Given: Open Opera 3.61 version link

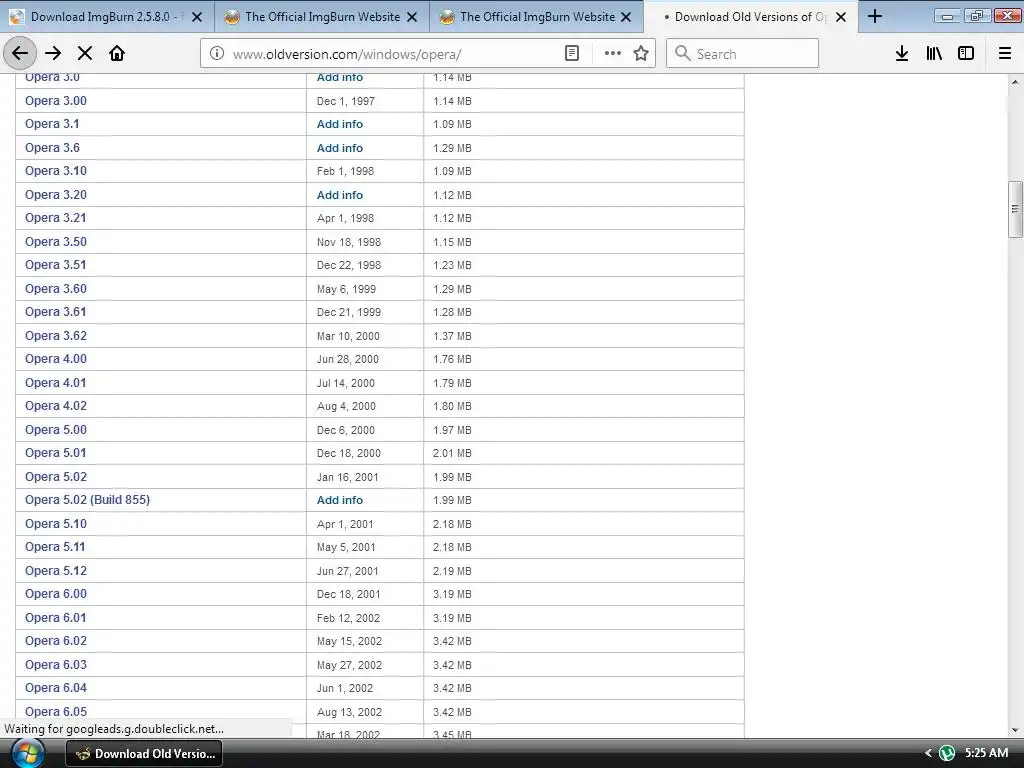Looking at the screenshot, I should coord(56,312).
